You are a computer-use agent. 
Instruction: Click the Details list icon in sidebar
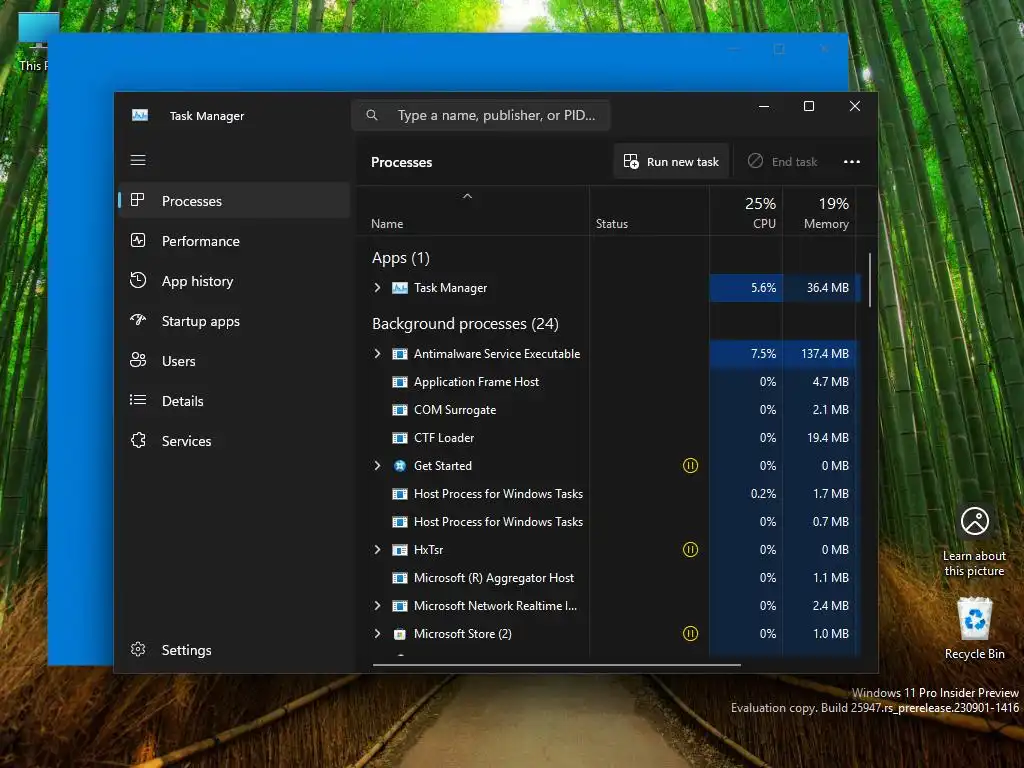pyautogui.click(x=138, y=400)
